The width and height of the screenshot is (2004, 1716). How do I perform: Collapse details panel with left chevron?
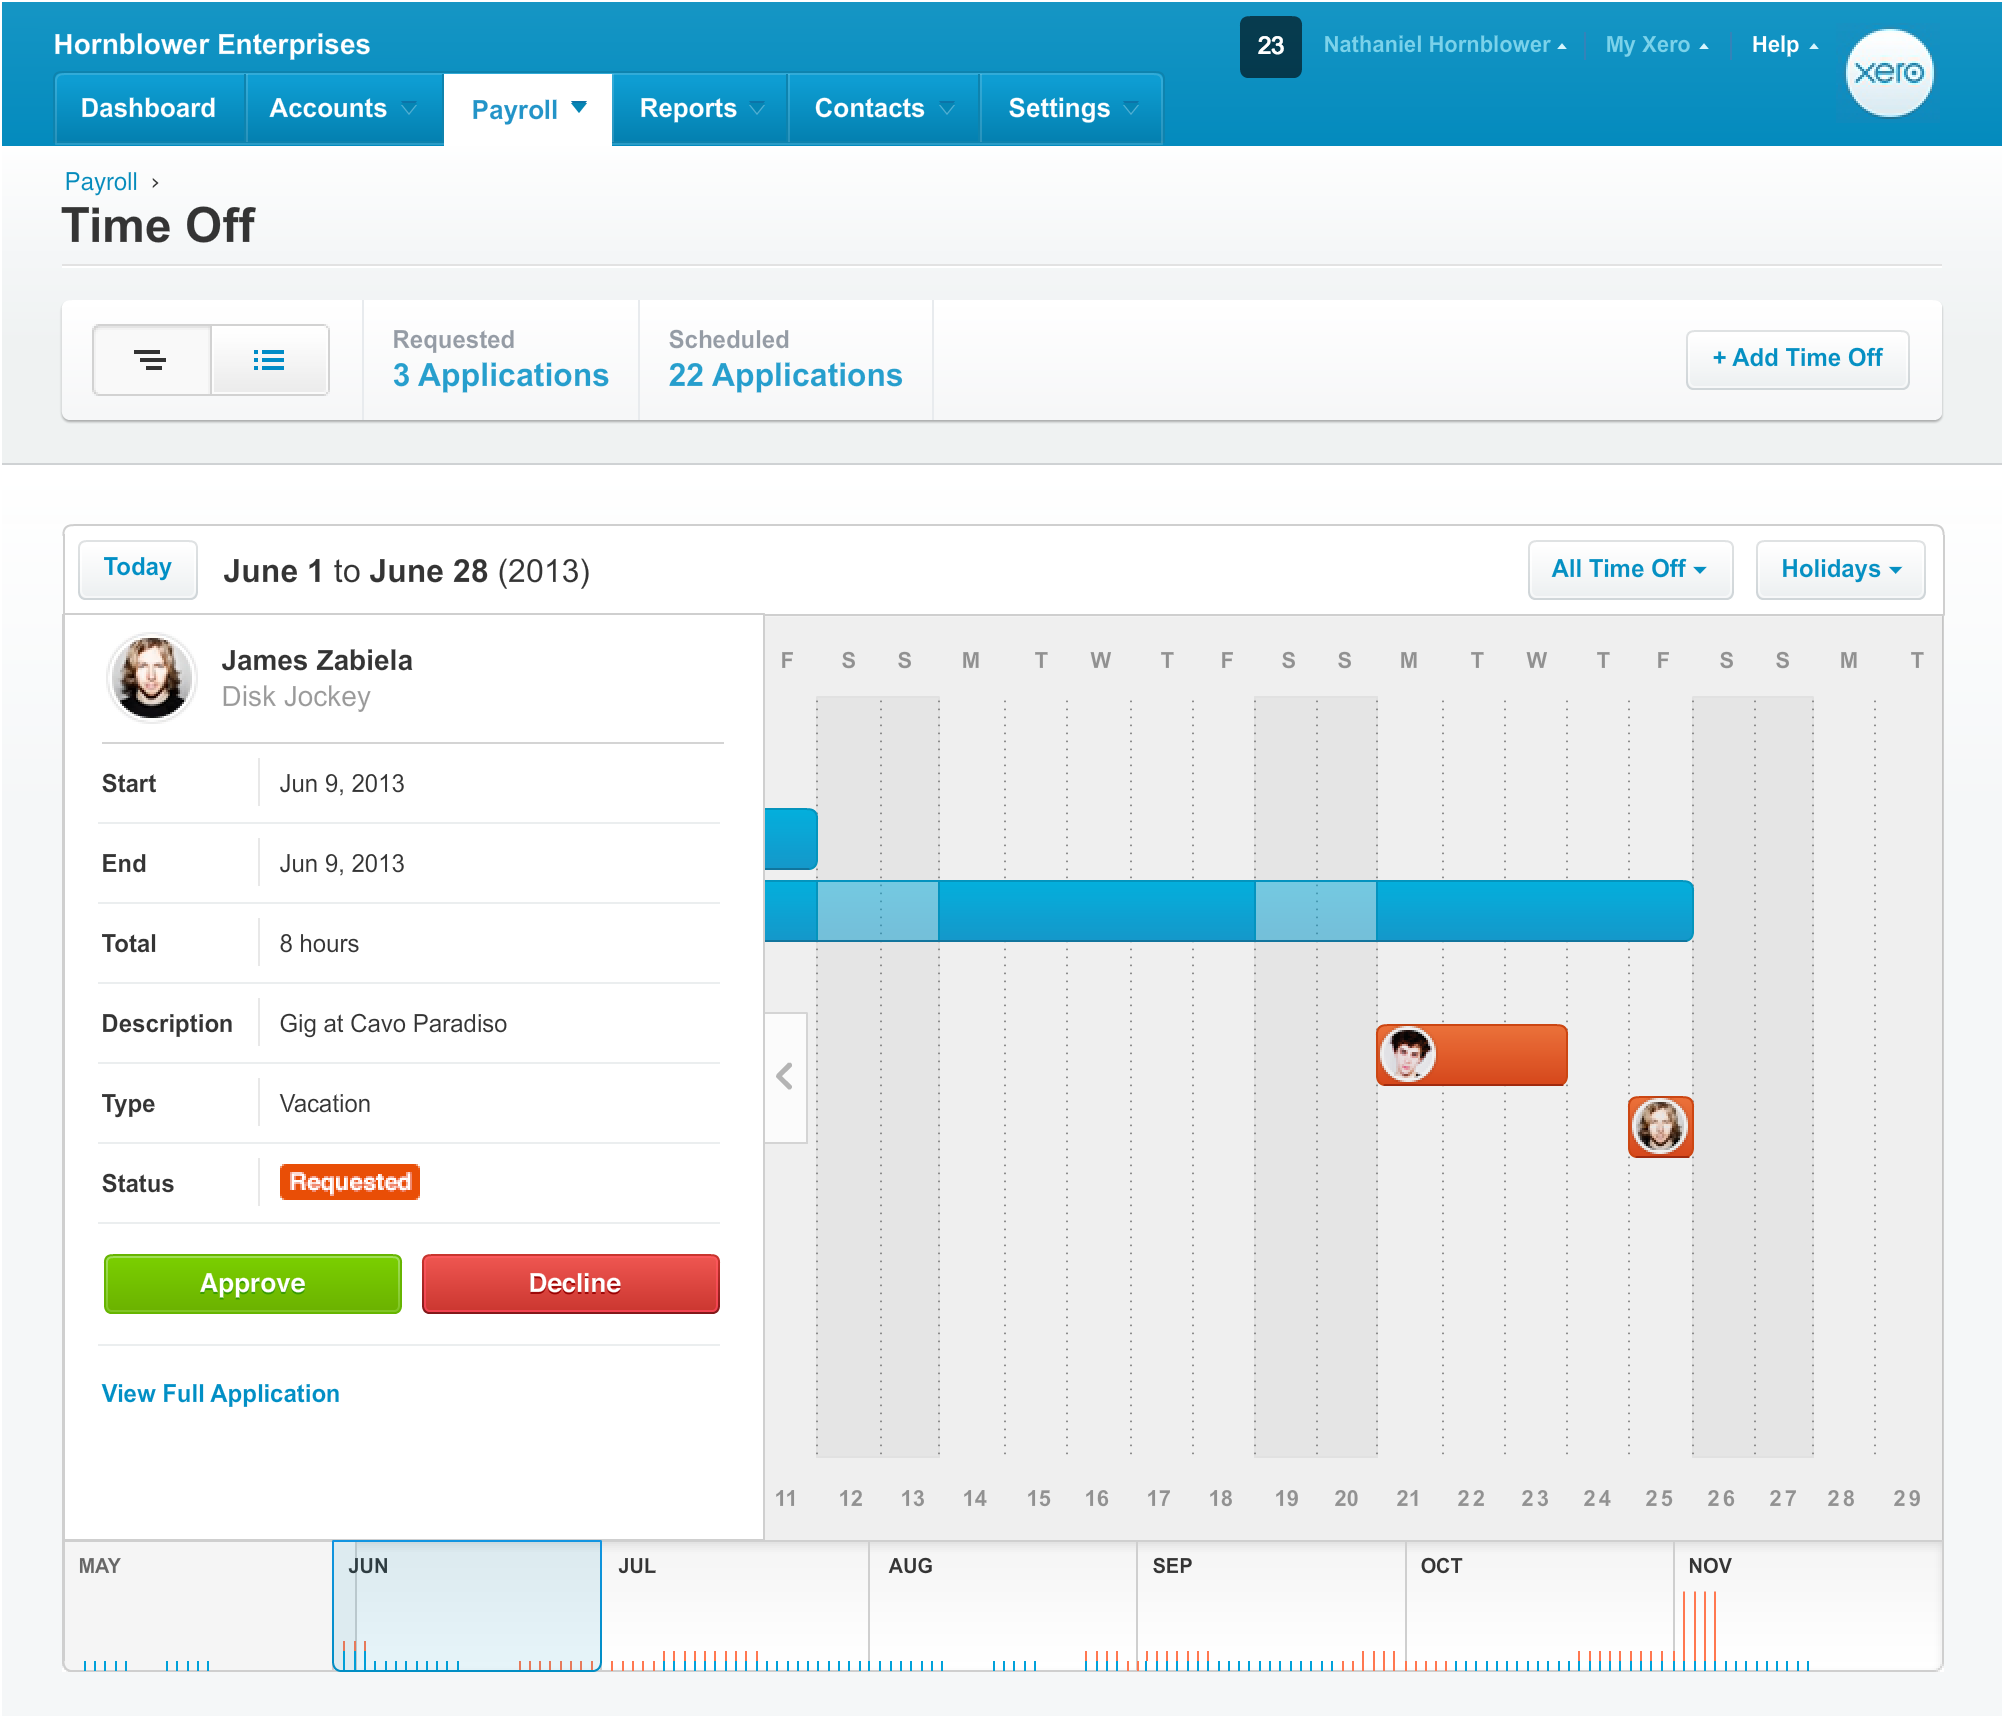[785, 1076]
